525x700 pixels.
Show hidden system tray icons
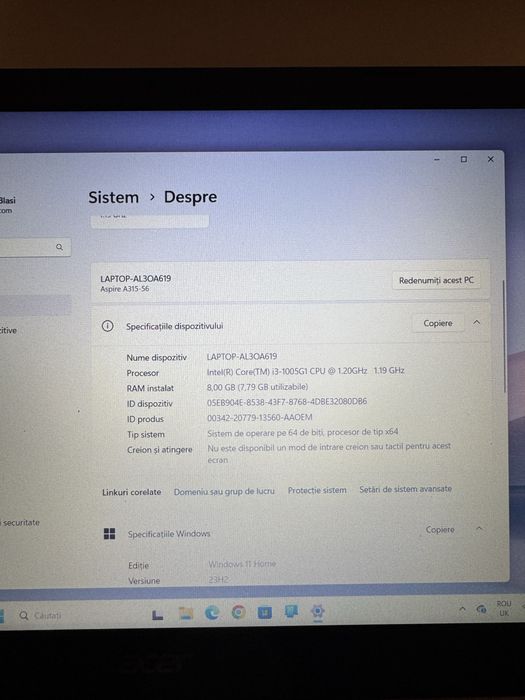[x=462, y=608]
